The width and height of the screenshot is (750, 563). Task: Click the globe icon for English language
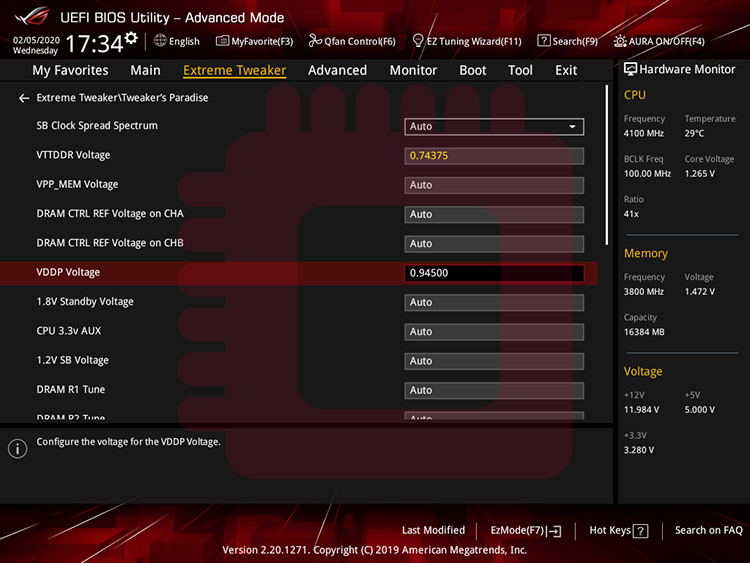click(160, 41)
